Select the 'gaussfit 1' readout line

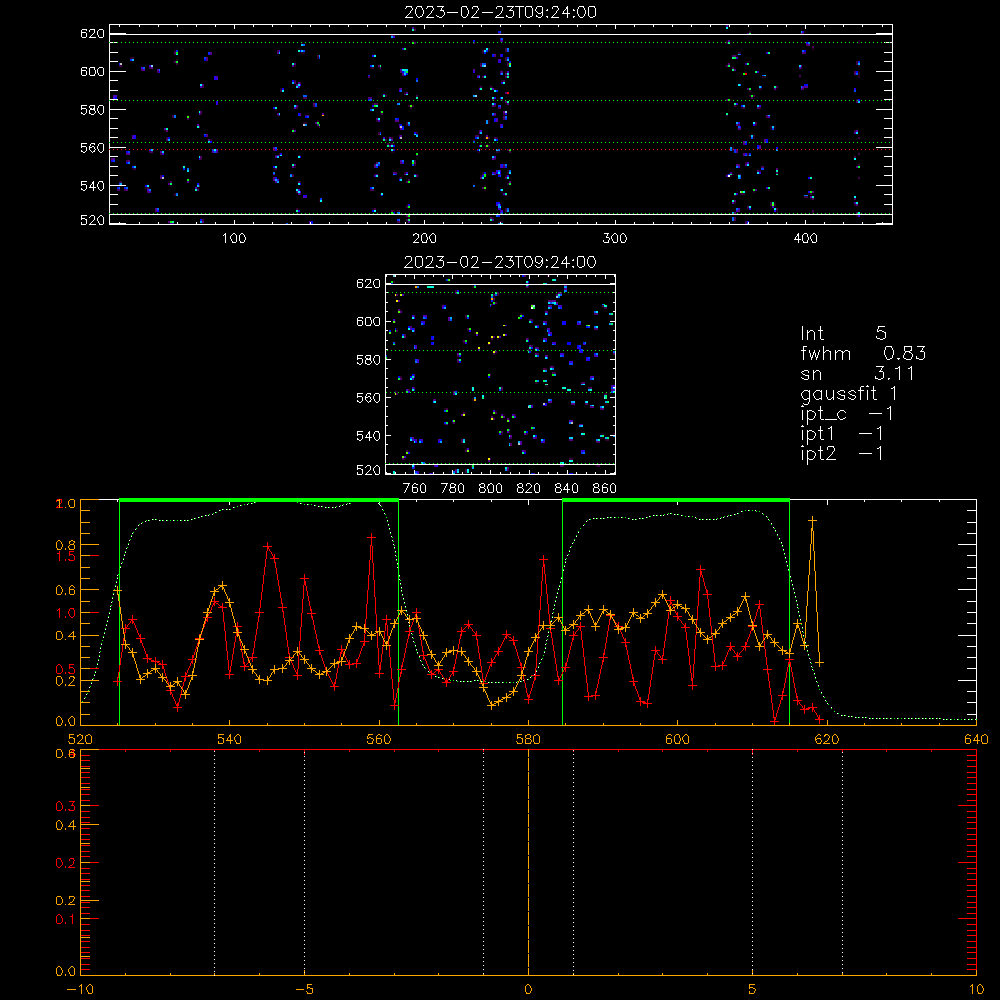point(849,394)
